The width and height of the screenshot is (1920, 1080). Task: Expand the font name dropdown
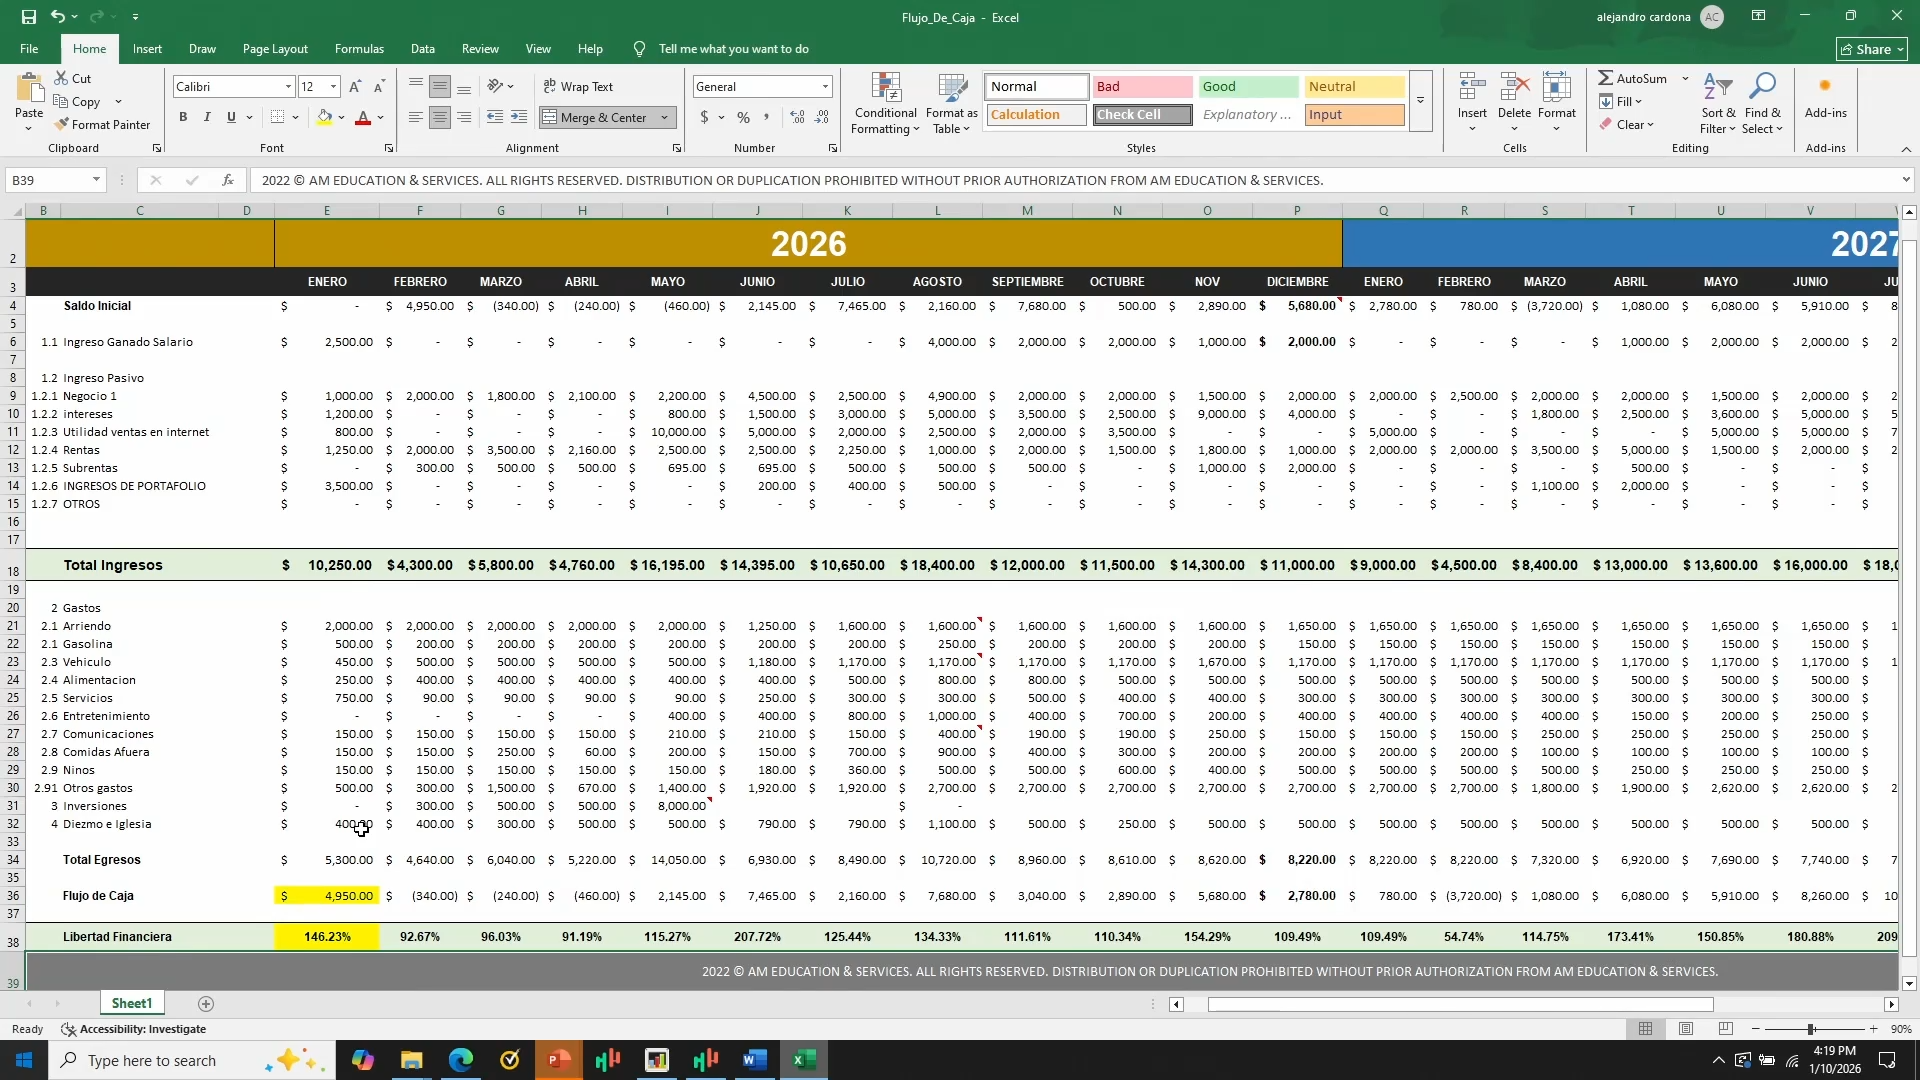point(289,87)
